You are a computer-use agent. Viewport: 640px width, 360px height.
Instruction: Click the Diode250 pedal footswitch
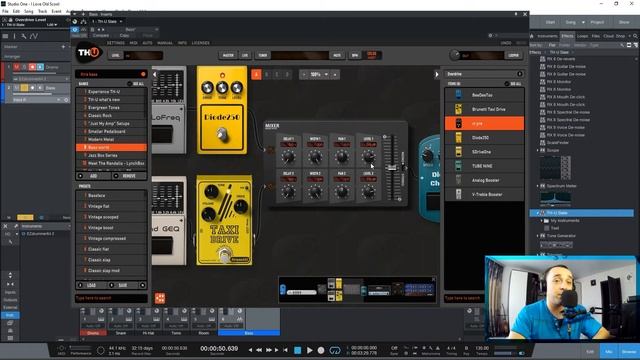pos(222,134)
